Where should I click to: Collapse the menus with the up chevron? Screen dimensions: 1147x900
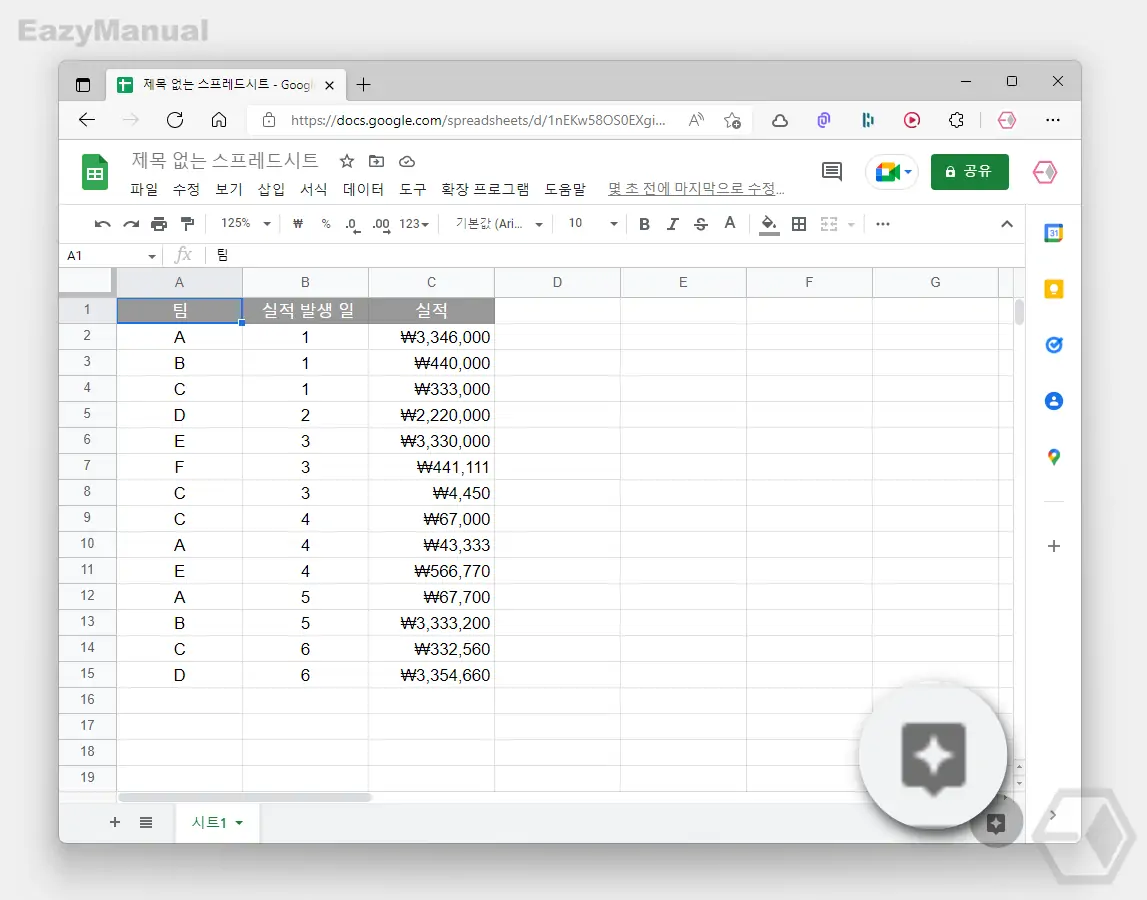point(1007,224)
